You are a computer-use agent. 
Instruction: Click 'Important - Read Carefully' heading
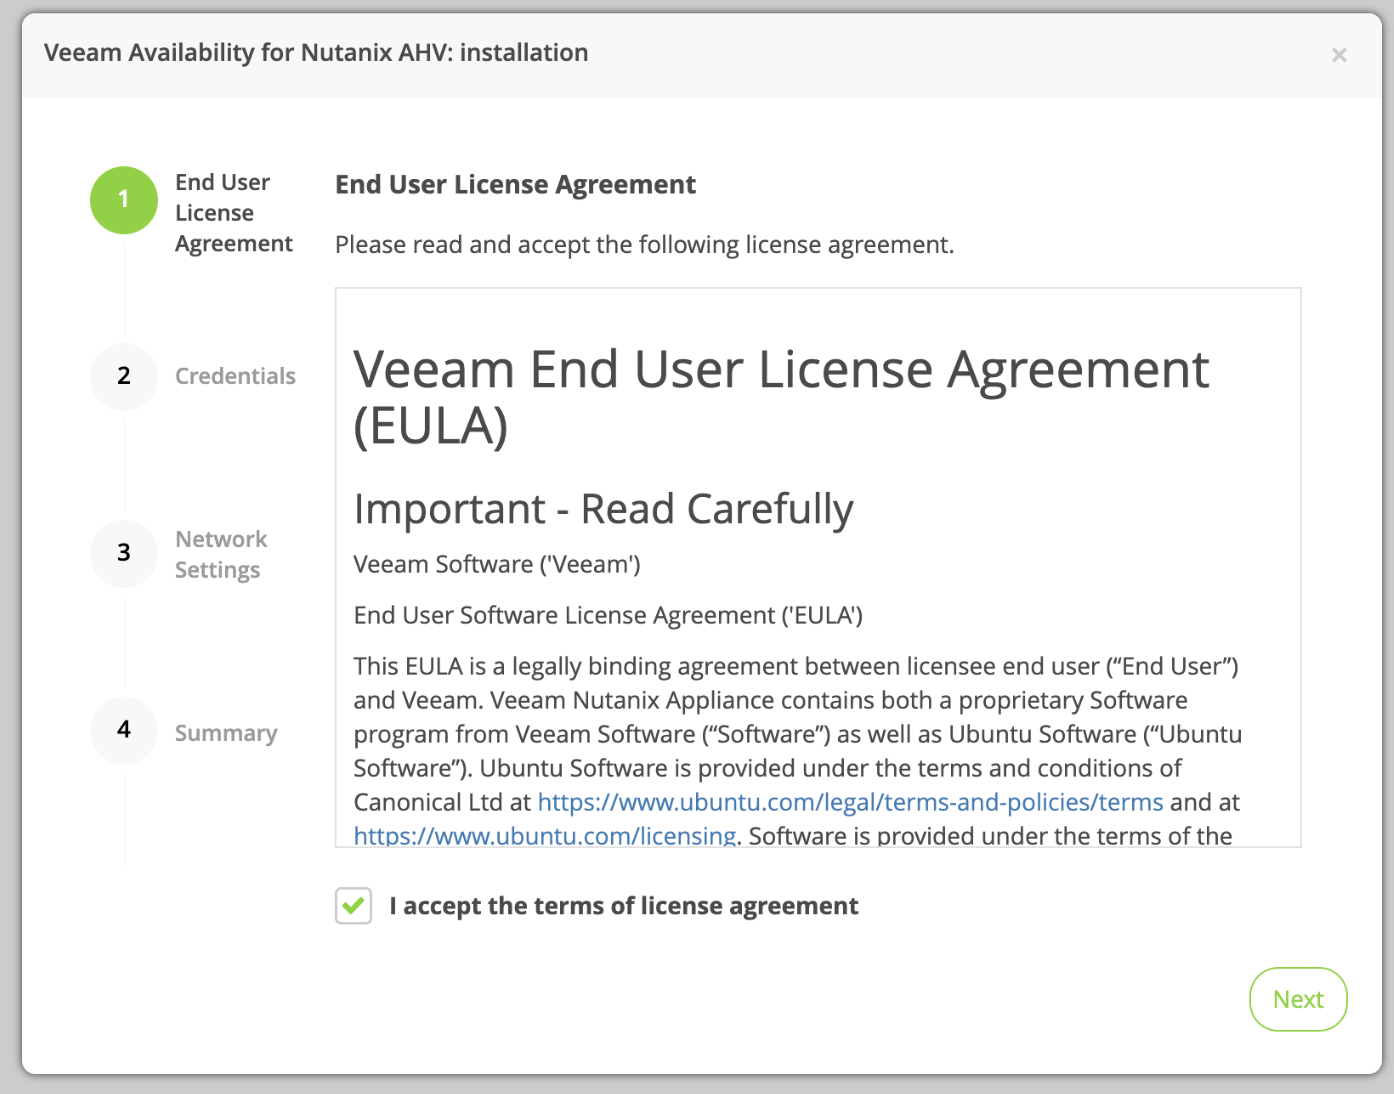point(603,509)
